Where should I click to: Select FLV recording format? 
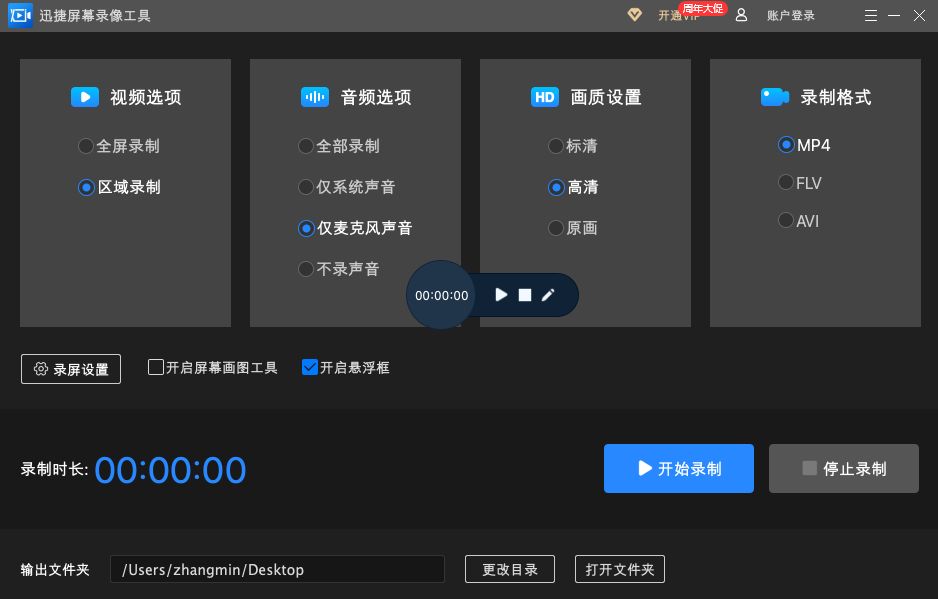pyautogui.click(x=786, y=183)
